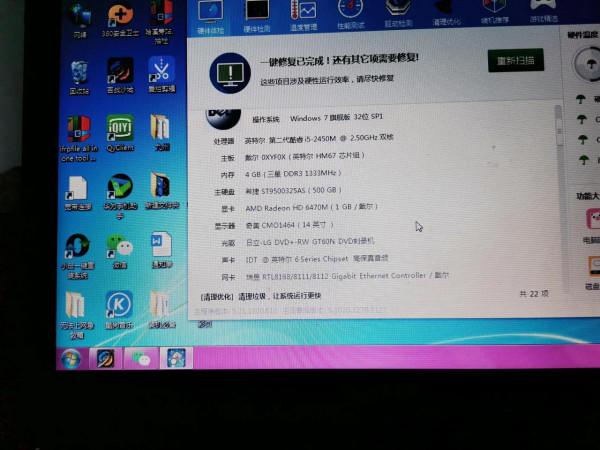Image resolution: width=600 pixels, height=450 pixels.
Task: Select the 显示器 CMO1464 row
Action: (274, 225)
